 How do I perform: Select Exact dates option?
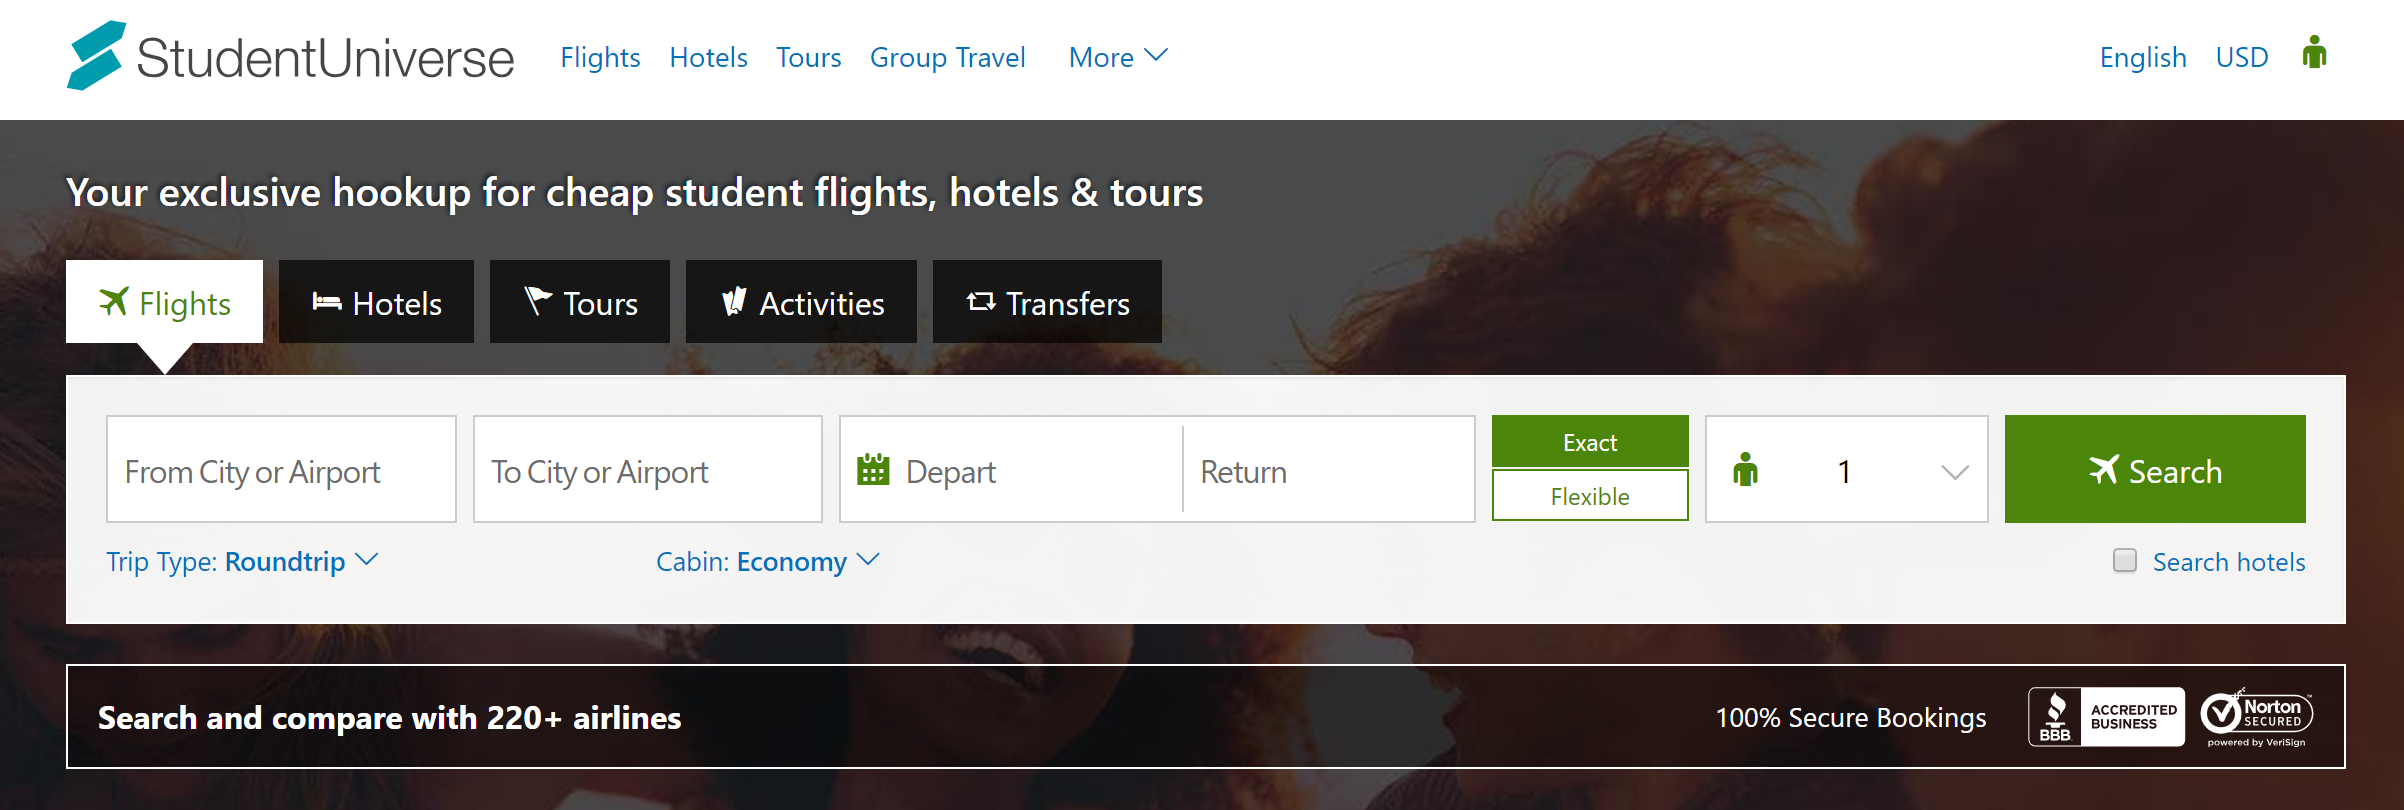pyautogui.click(x=1590, y=442)
